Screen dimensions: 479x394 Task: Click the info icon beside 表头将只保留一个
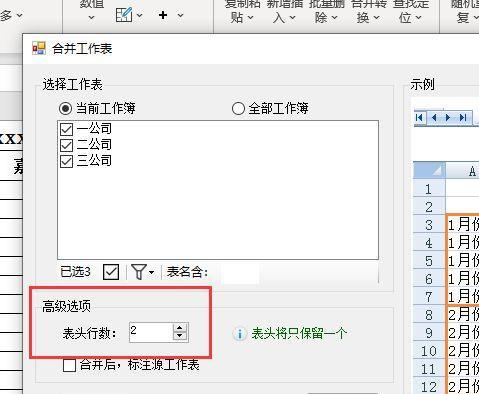tap(239, 334)
